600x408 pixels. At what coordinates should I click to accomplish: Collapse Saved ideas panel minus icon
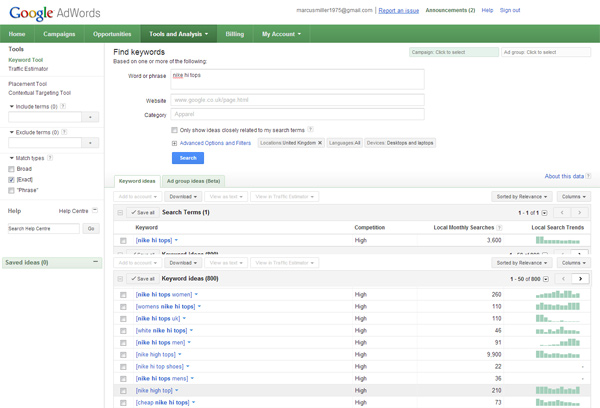pos(96,262)
